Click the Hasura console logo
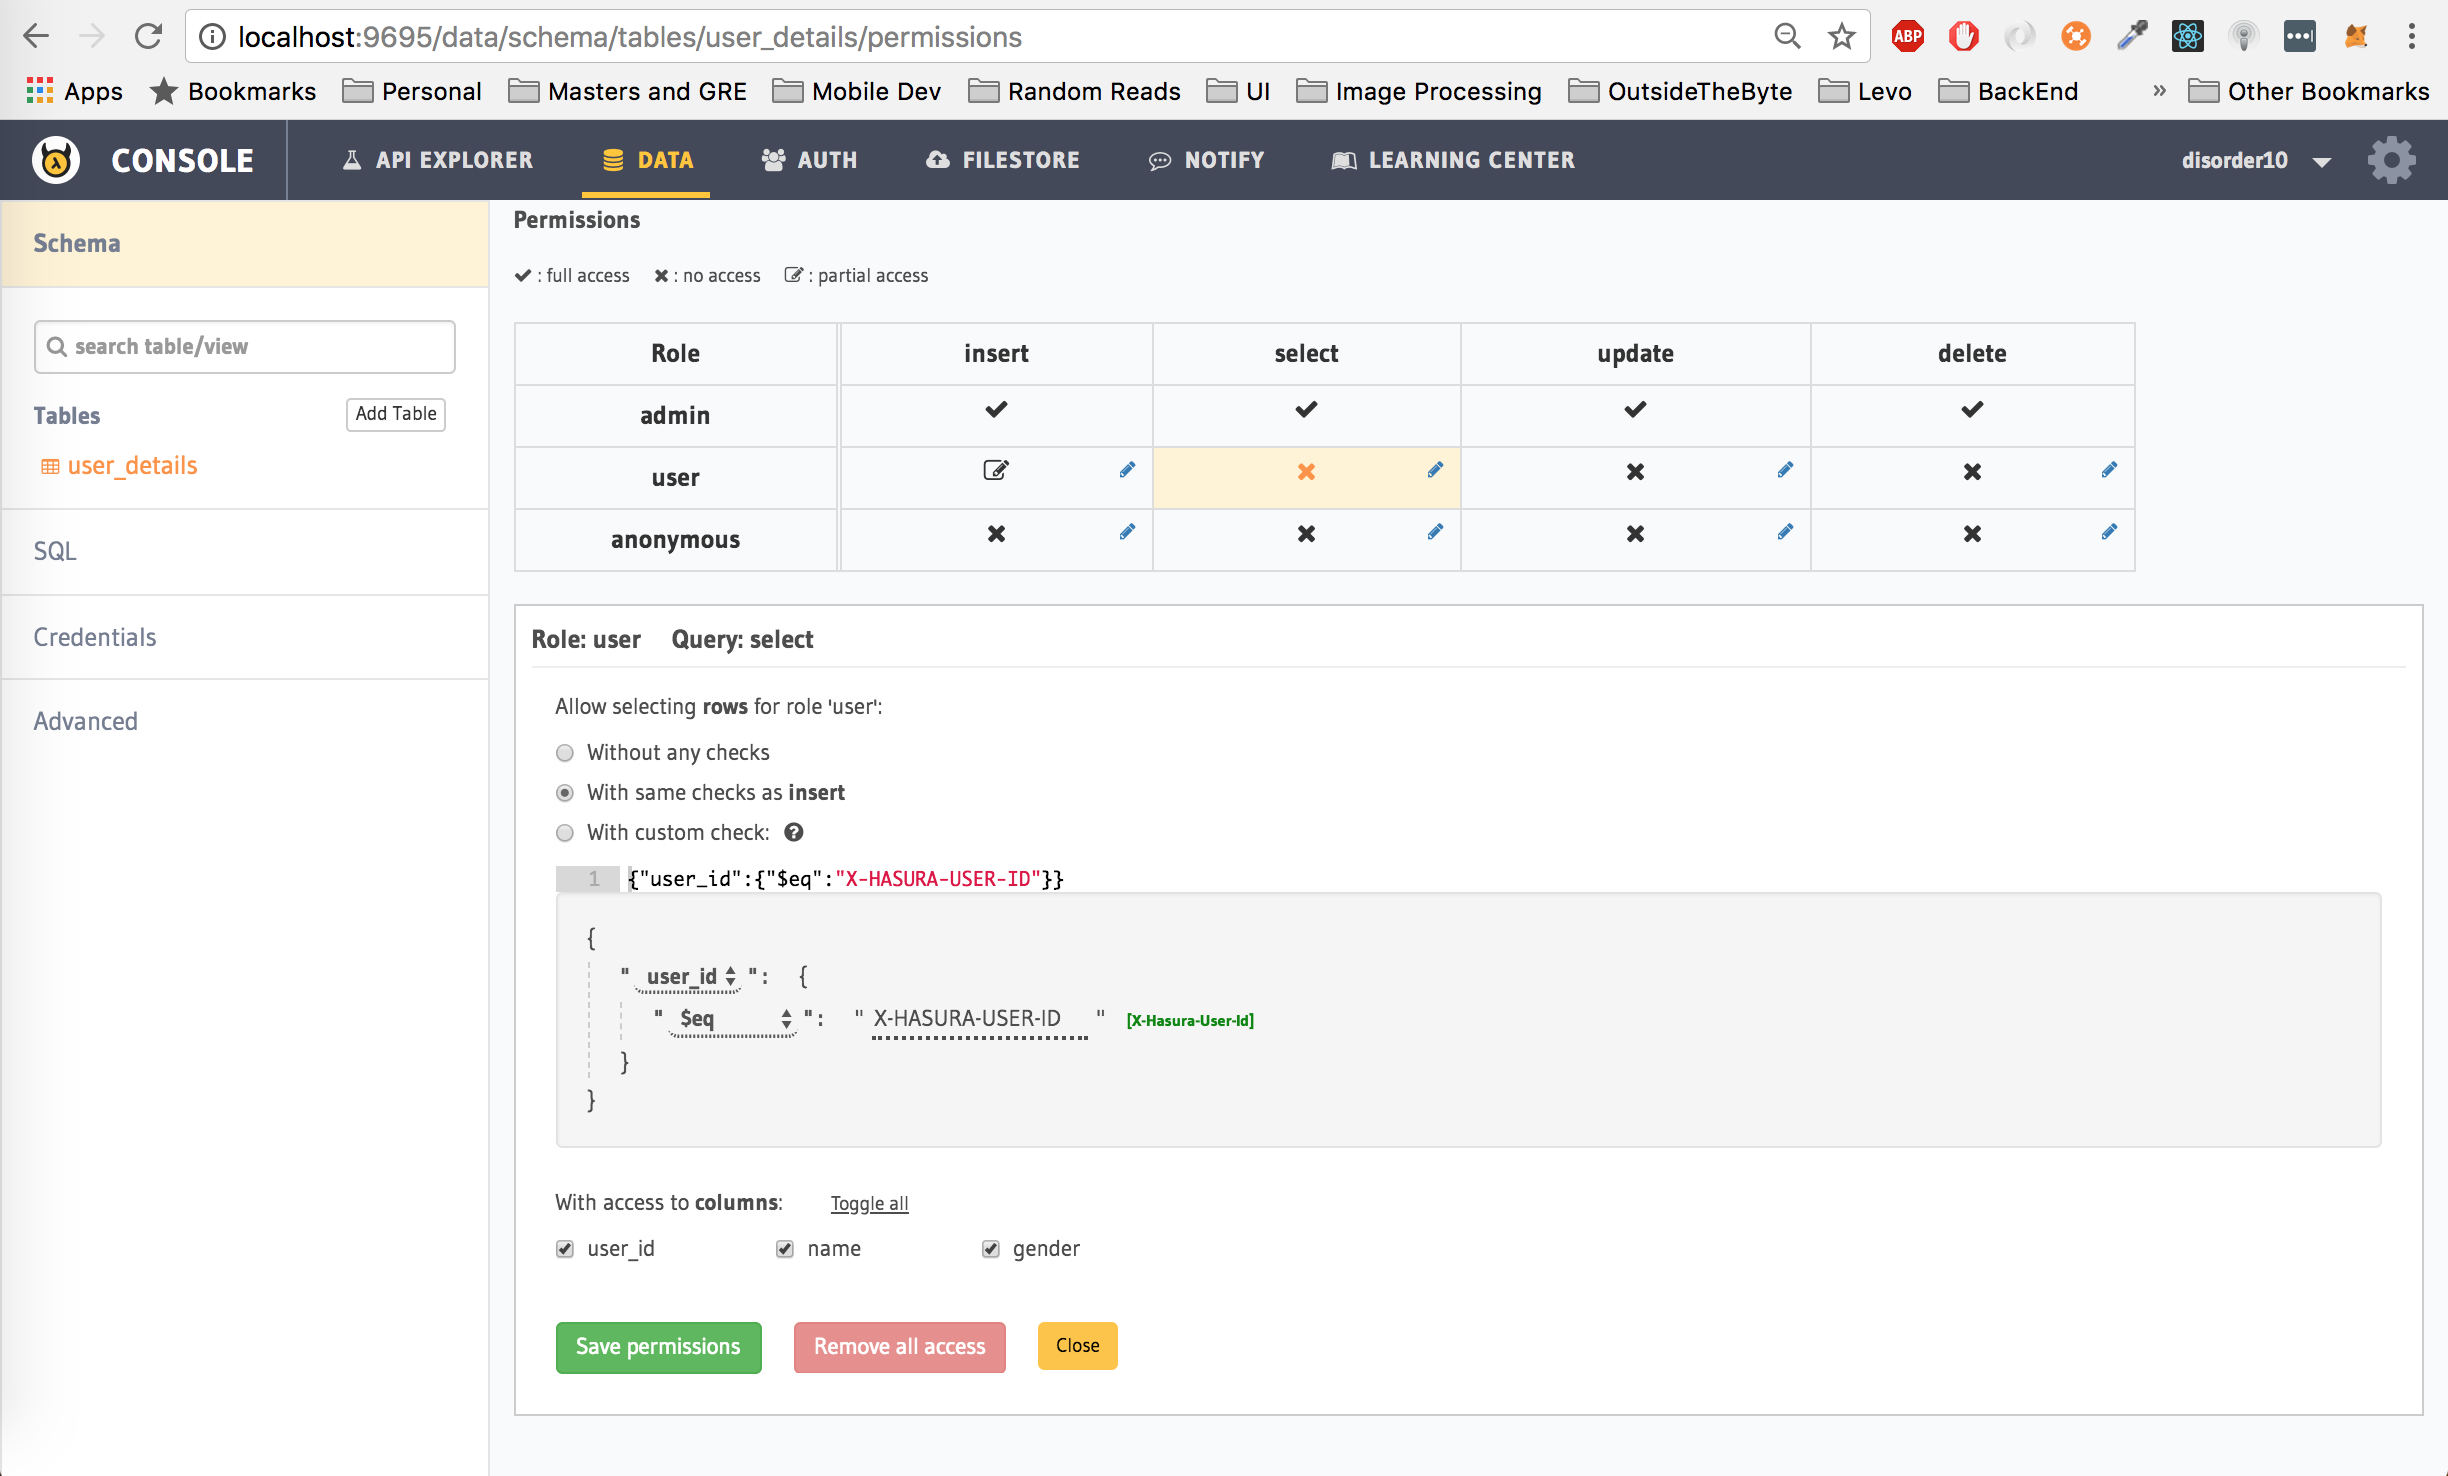Image resolution: width=2448 pixels, height=1476 pixels. pyautogui.click(x=56, y=160)
